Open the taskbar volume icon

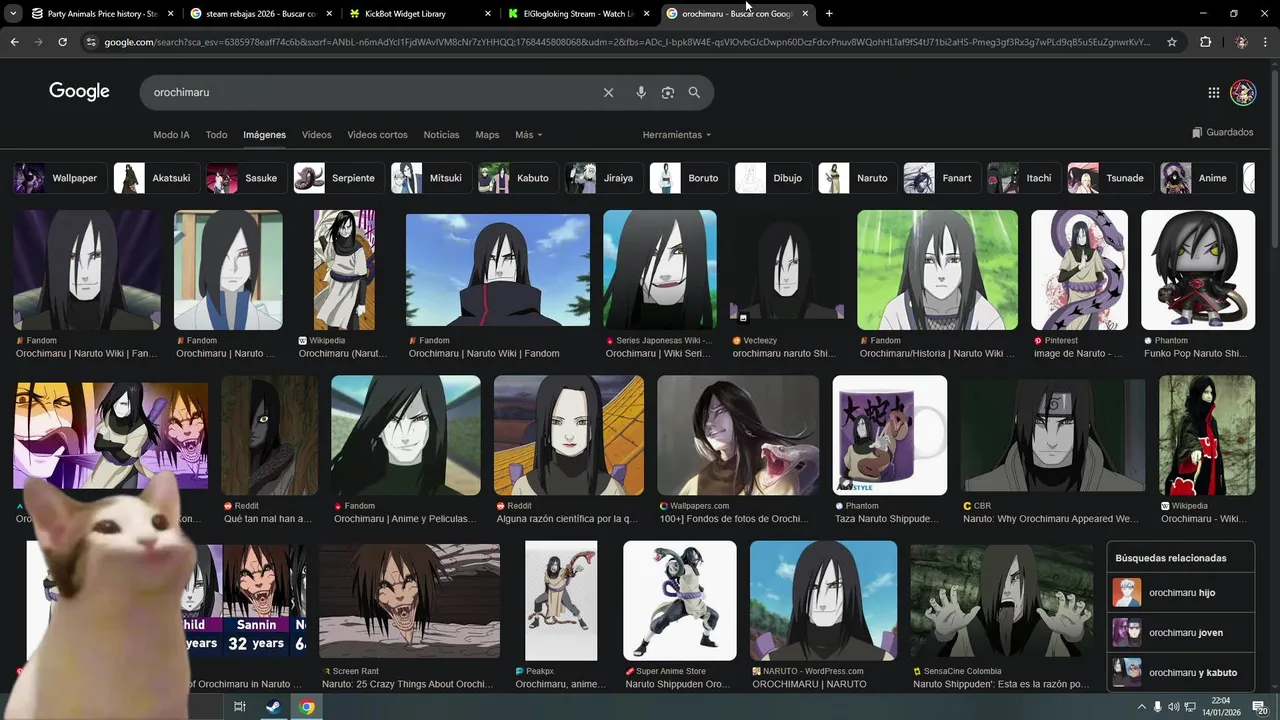[x=1174, y=707]
